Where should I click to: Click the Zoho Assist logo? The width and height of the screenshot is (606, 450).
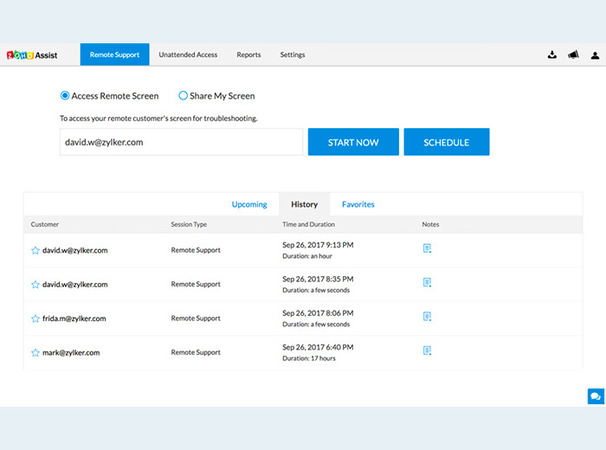pyautogui.click(x=32, y=55)
